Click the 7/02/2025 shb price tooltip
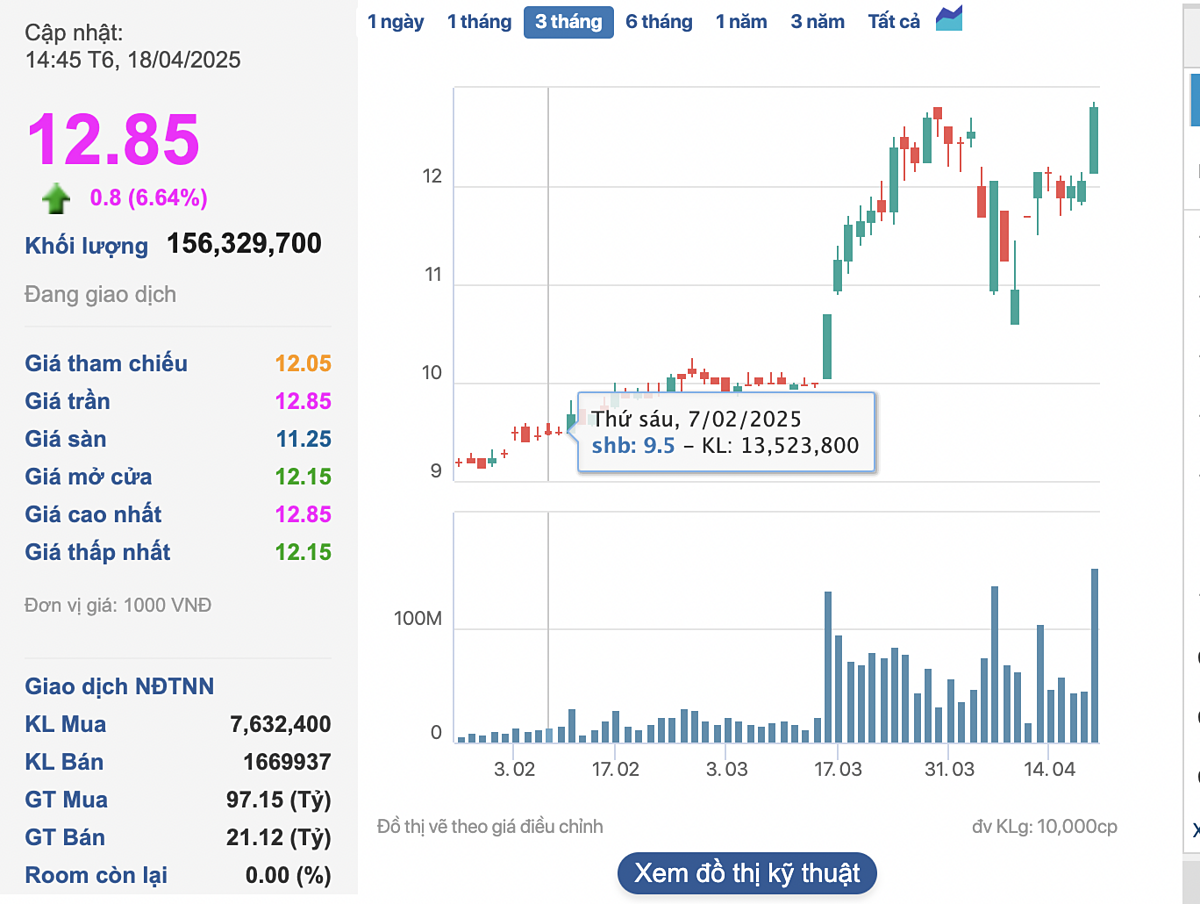This screenshot has width=1200, height=904. (725, 432)
